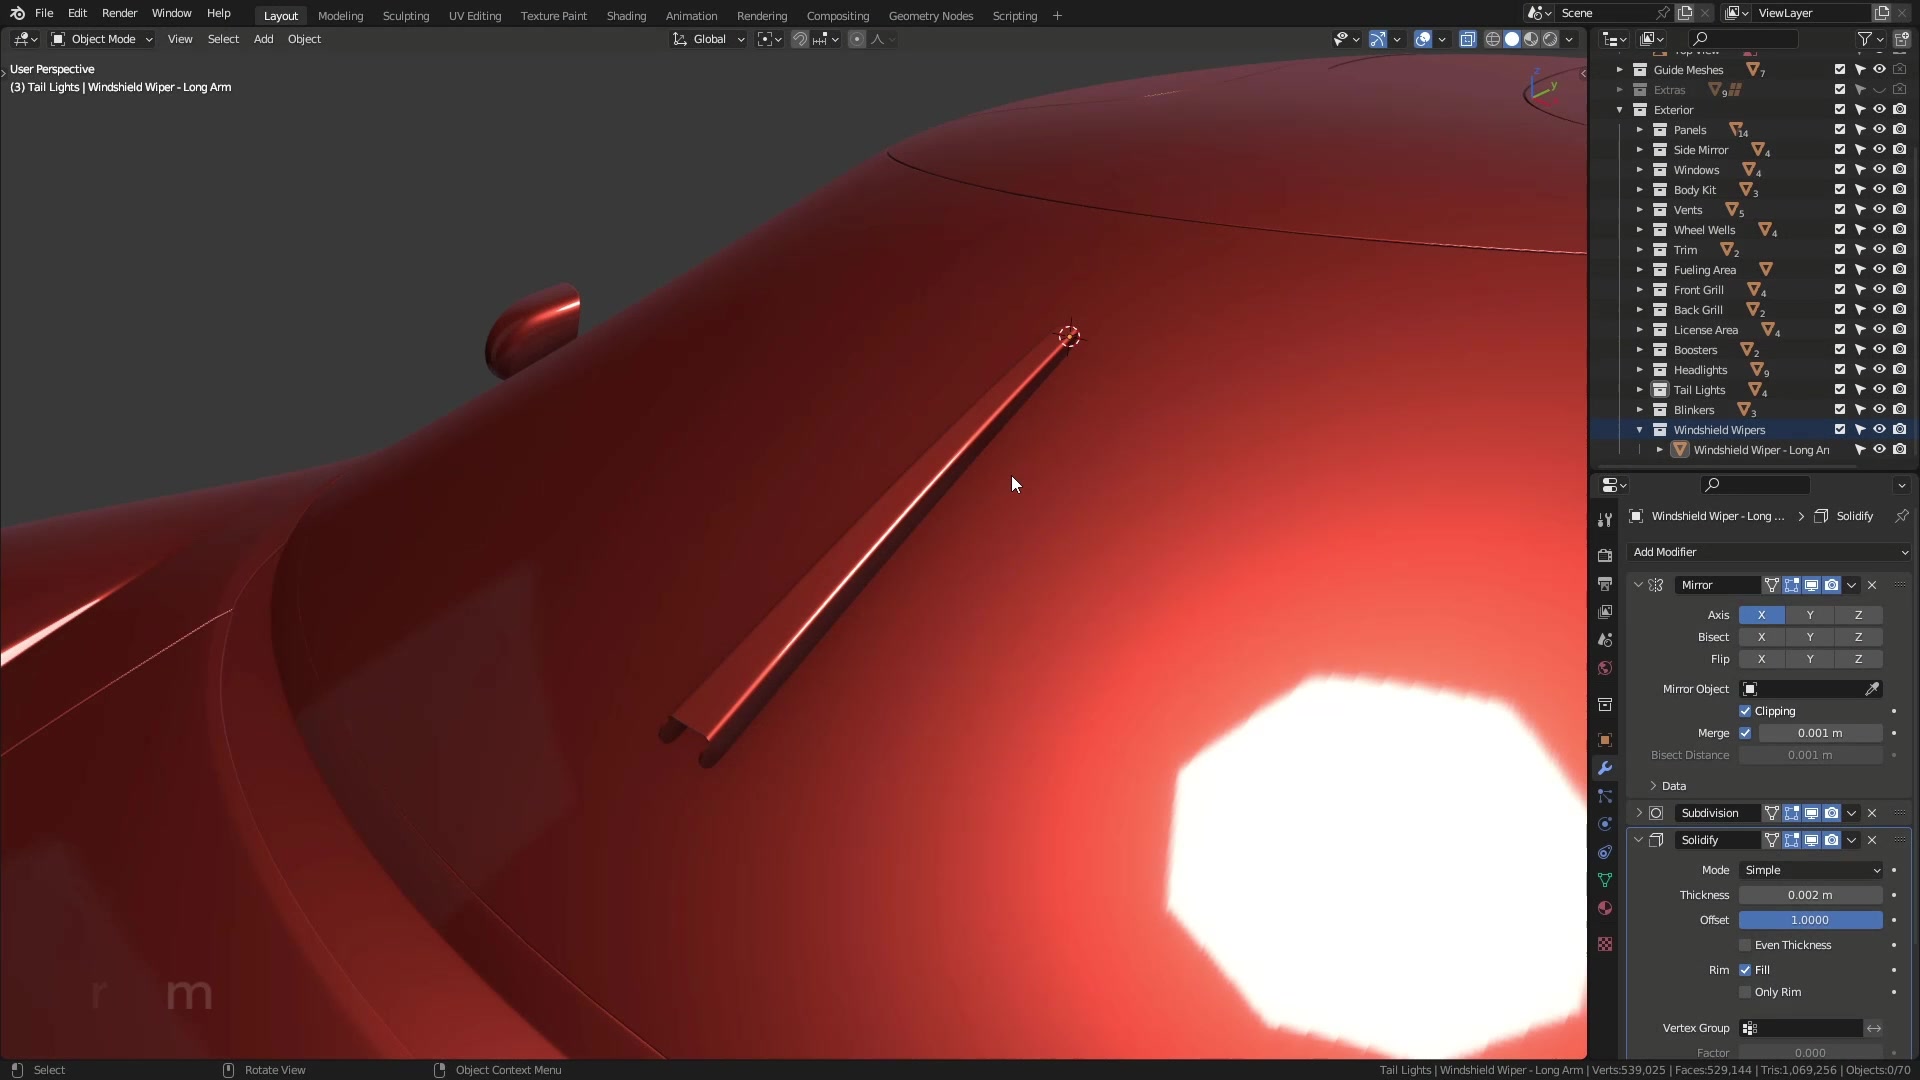Viewport: 1920px width, 1080px height.
Task: Open the Object Mode dropdown
Action: tap(102, 39)
